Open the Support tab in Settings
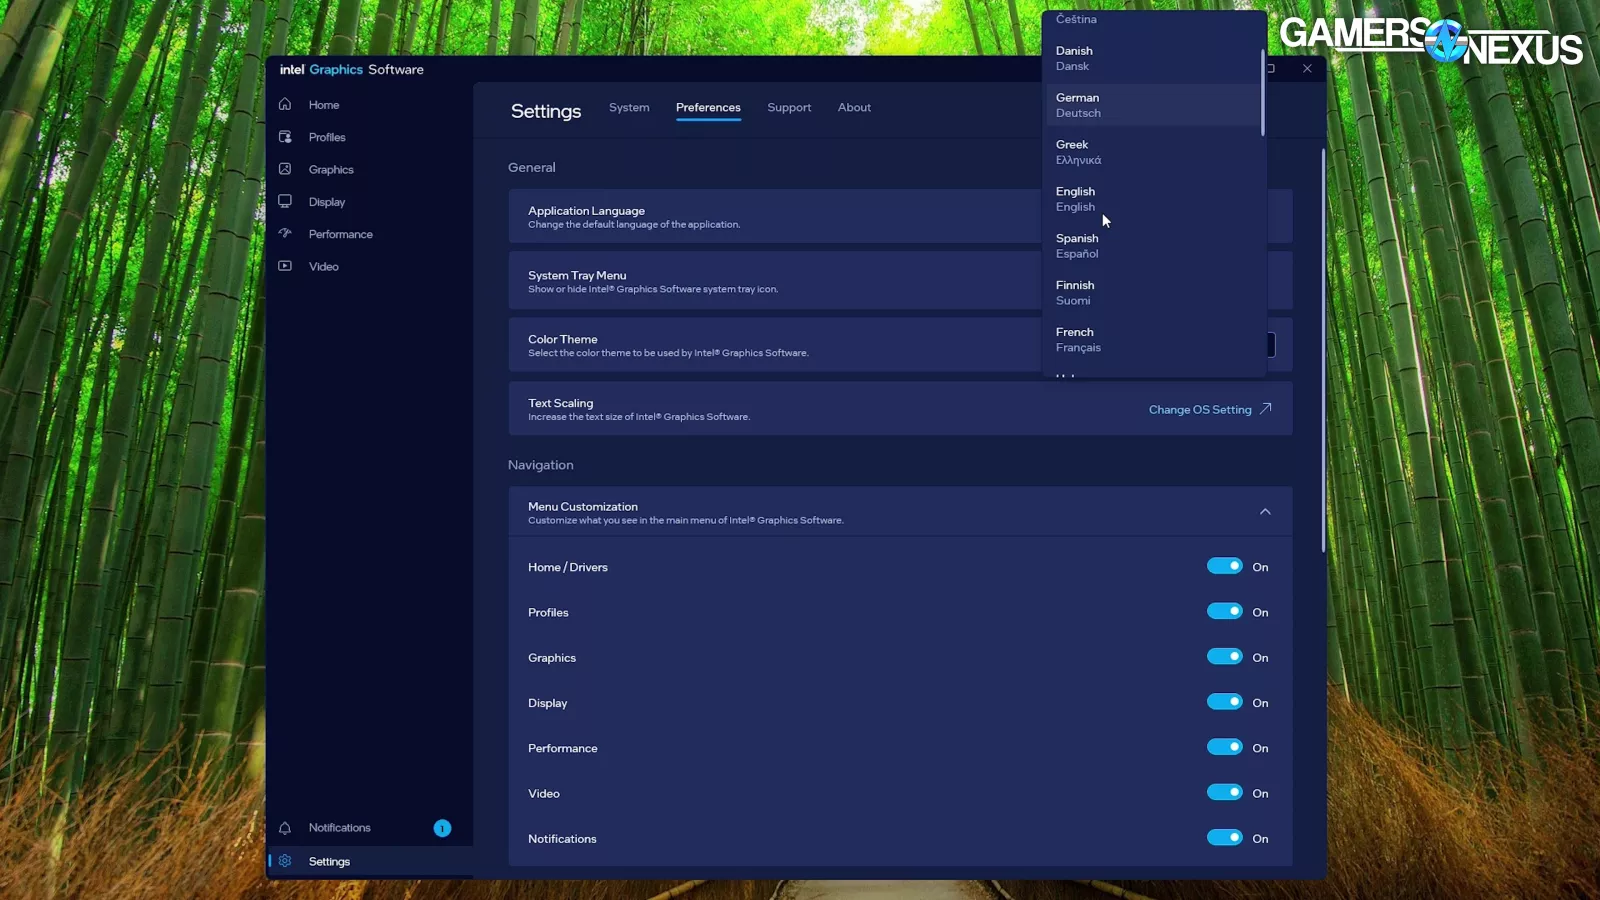 (789, 107)
